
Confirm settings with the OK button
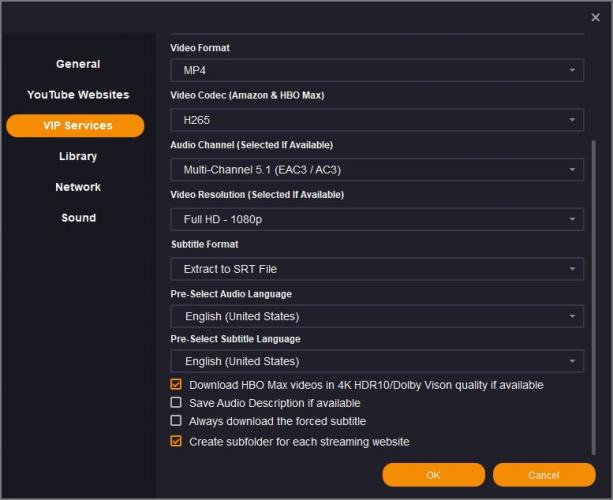pos(433,475)
